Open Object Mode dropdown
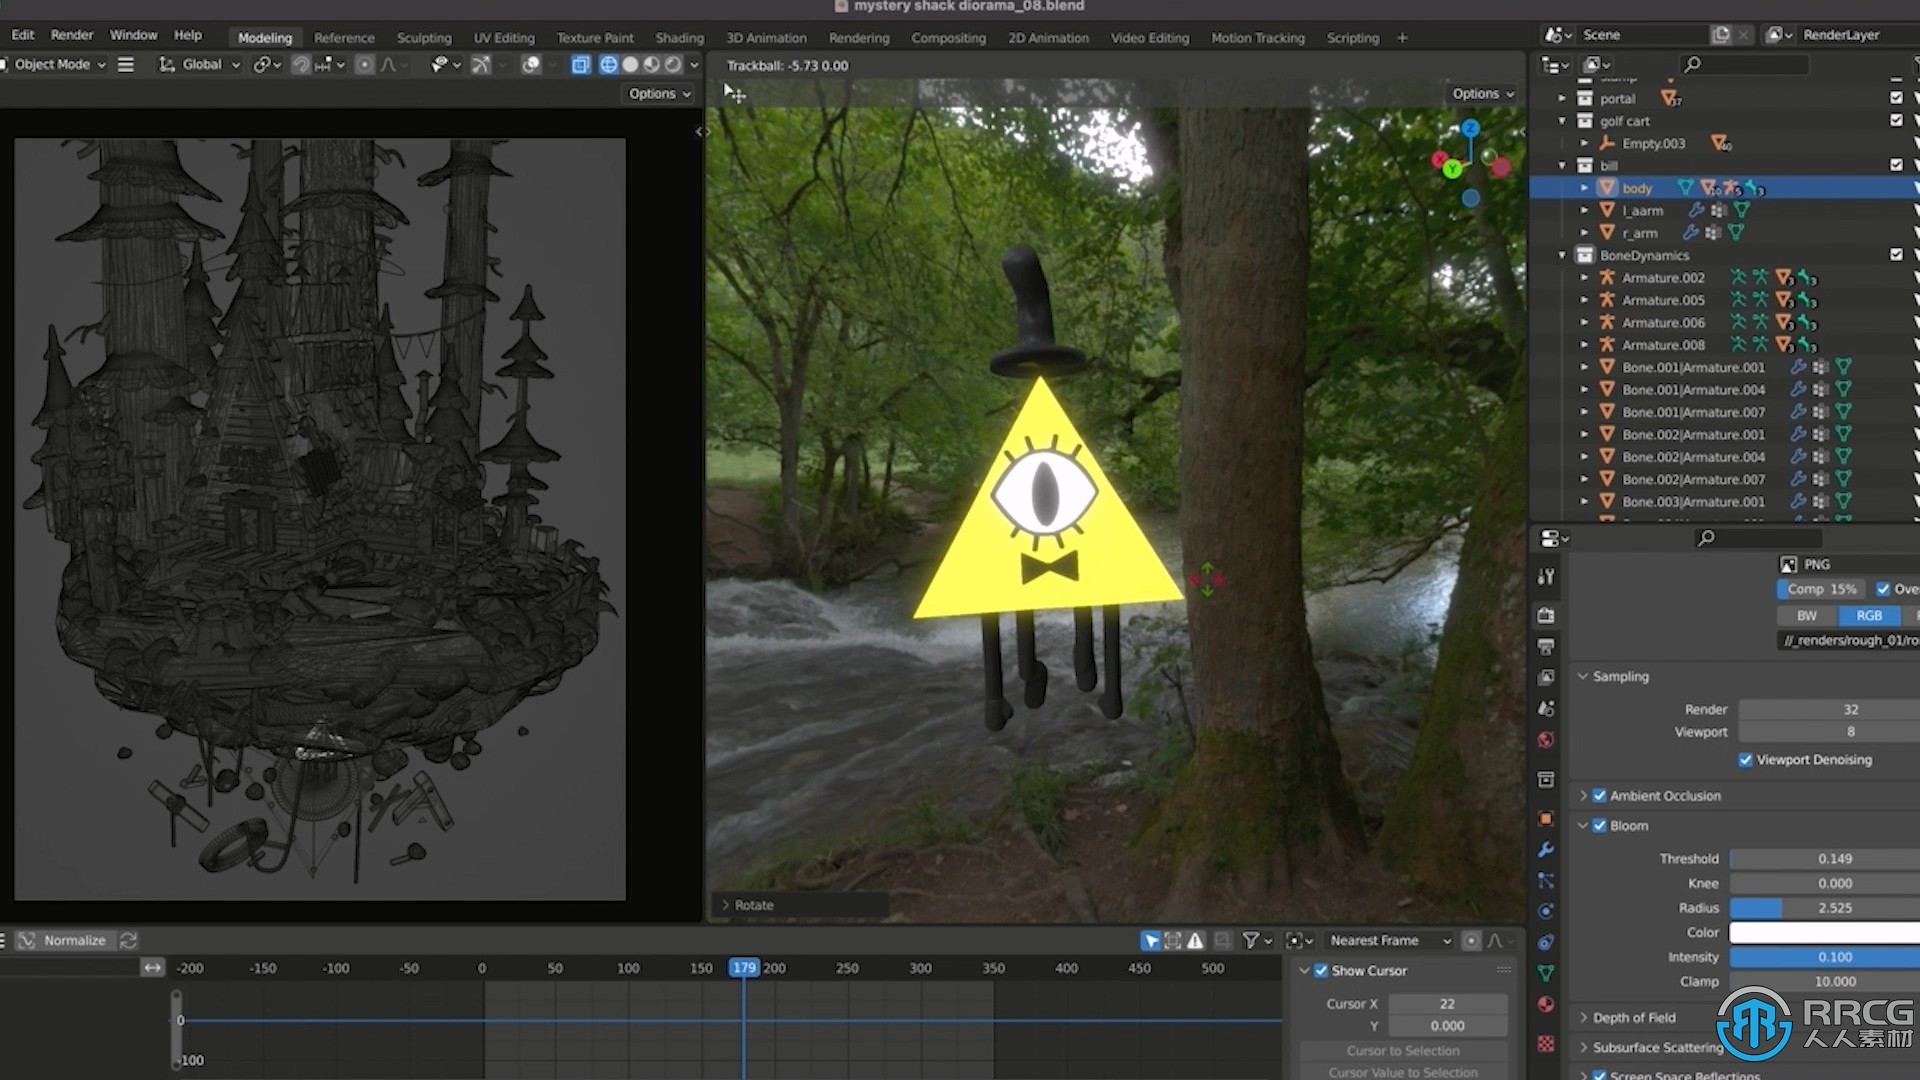The width and height of the screenshot is (1920, 1080). click(56, 64)
